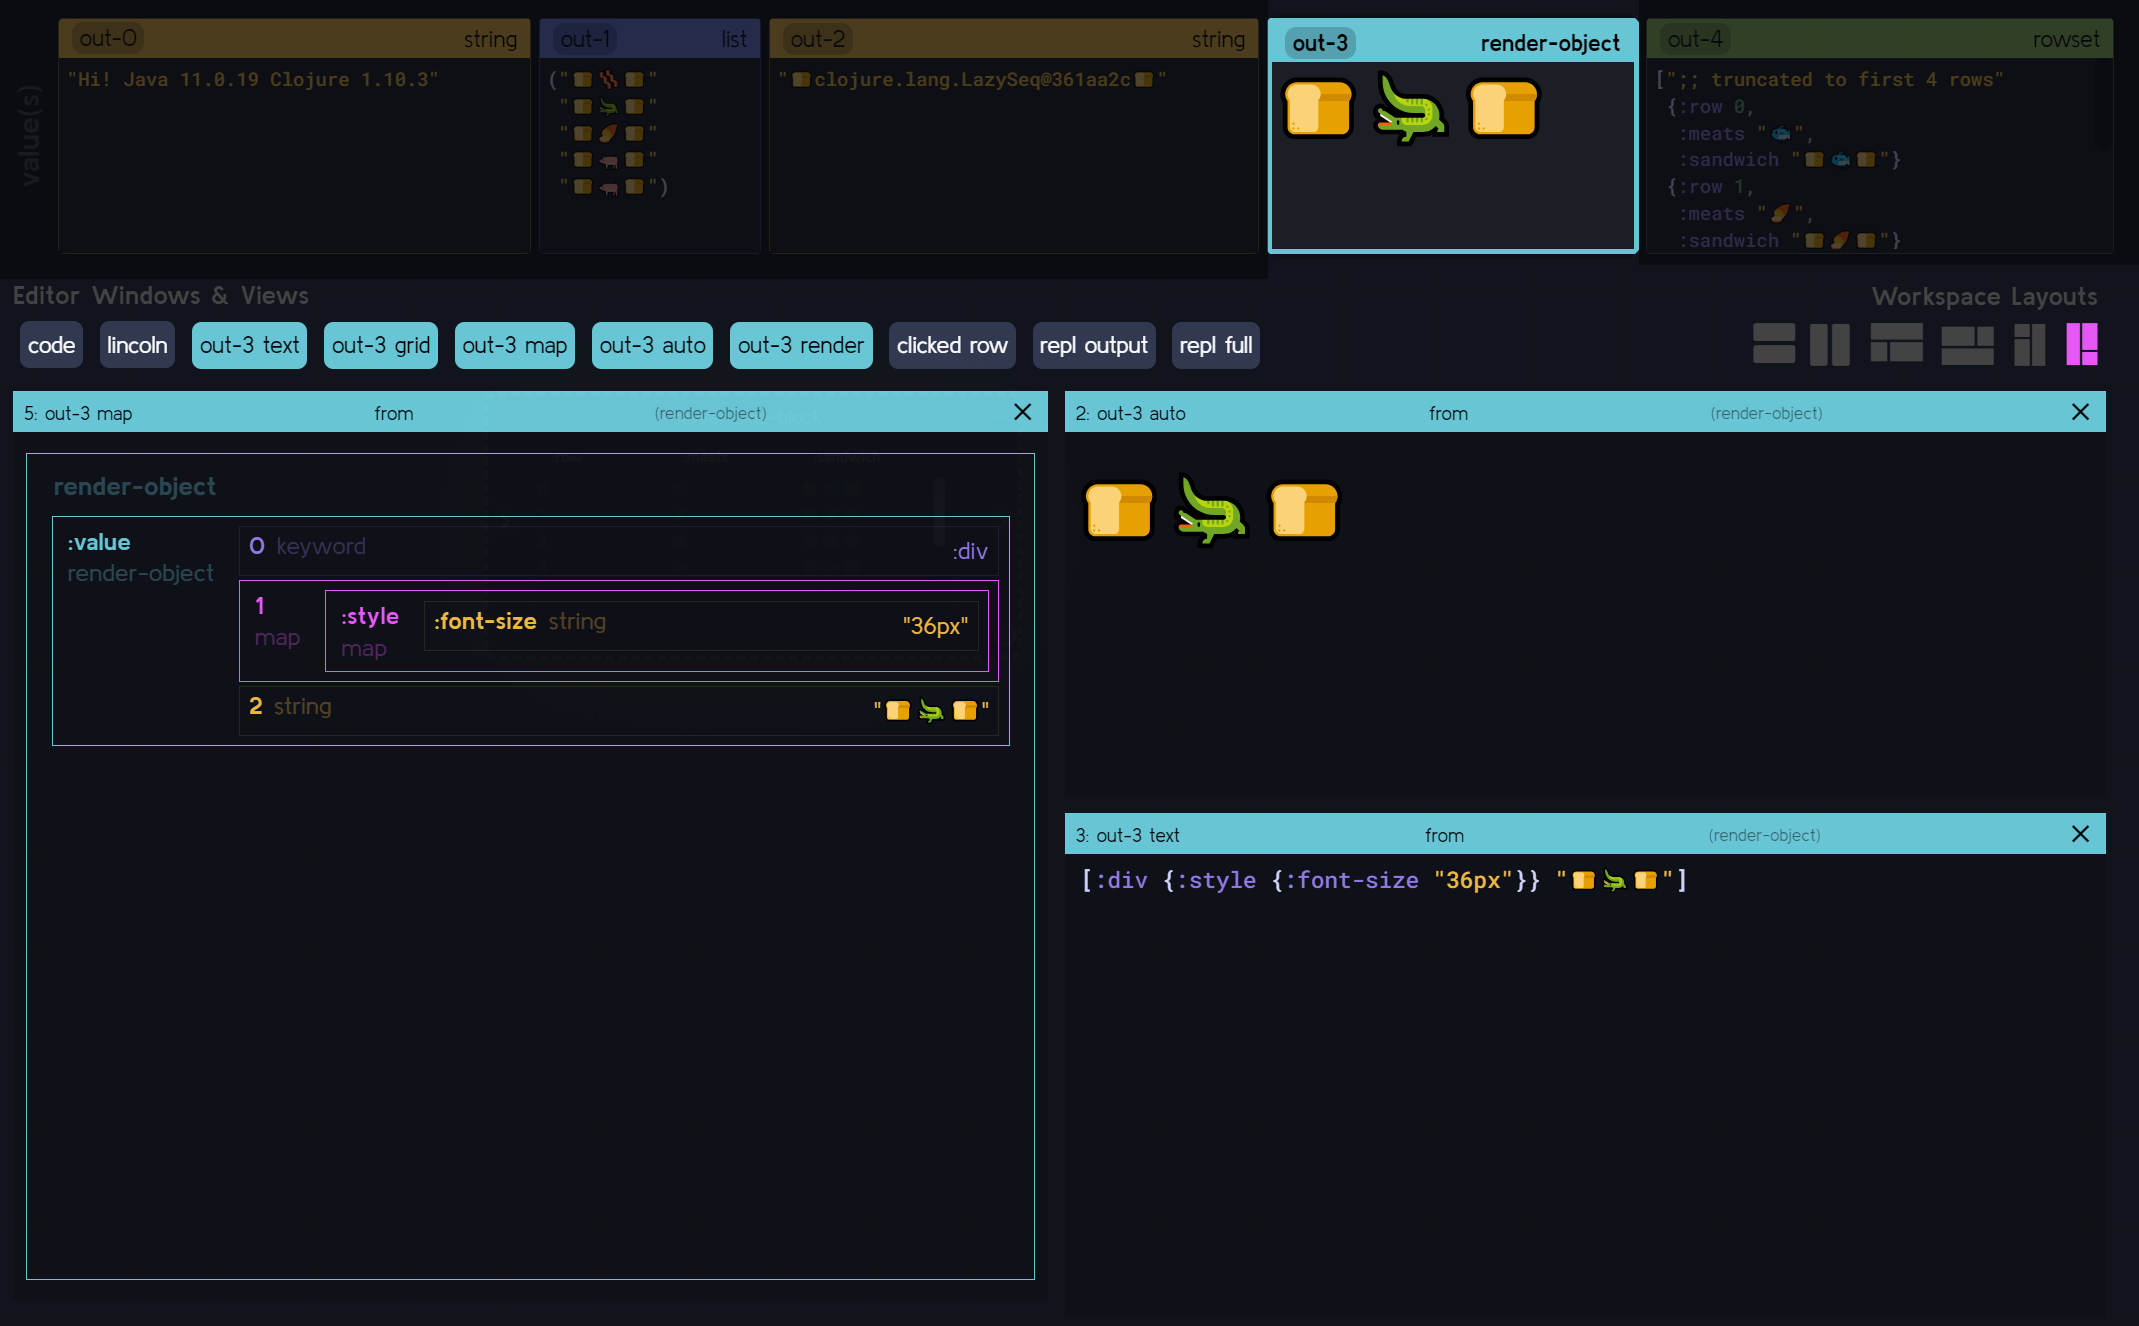Toggle the 'out-3 text' view panel
The height and width of the screenshot is (1326, 2139).
click(249, 344)
